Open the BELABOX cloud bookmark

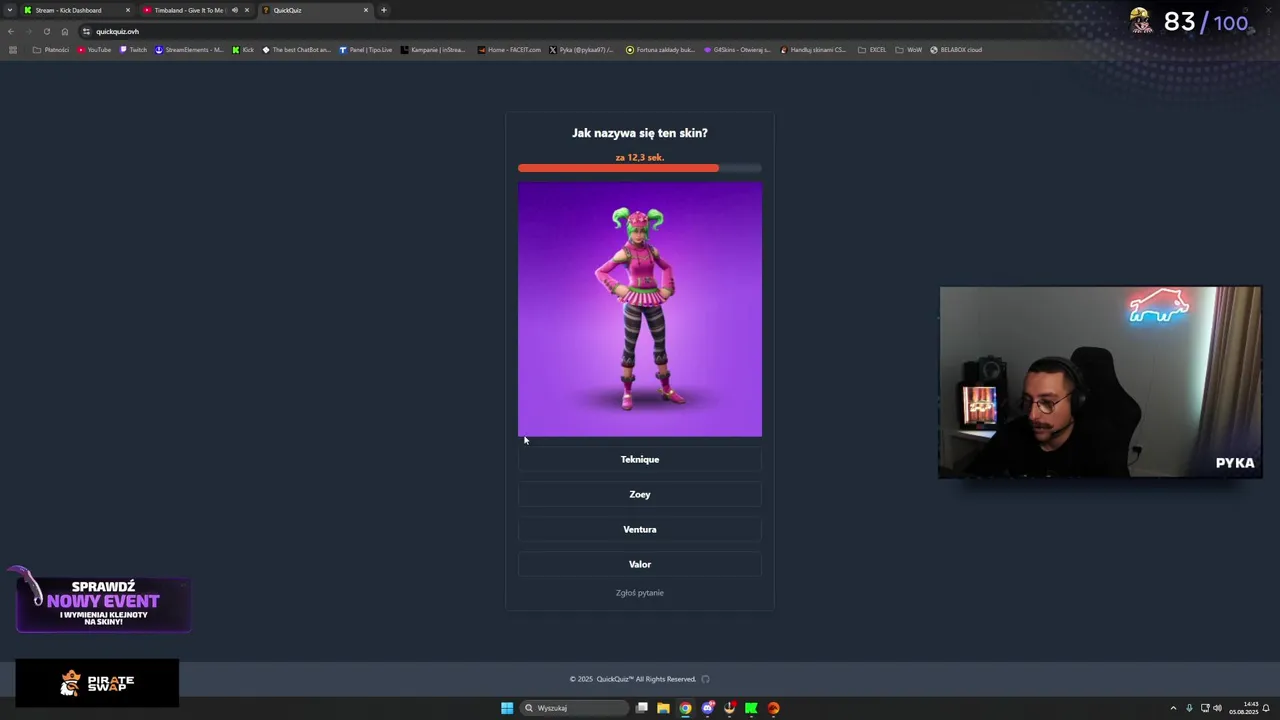[956, 50]
